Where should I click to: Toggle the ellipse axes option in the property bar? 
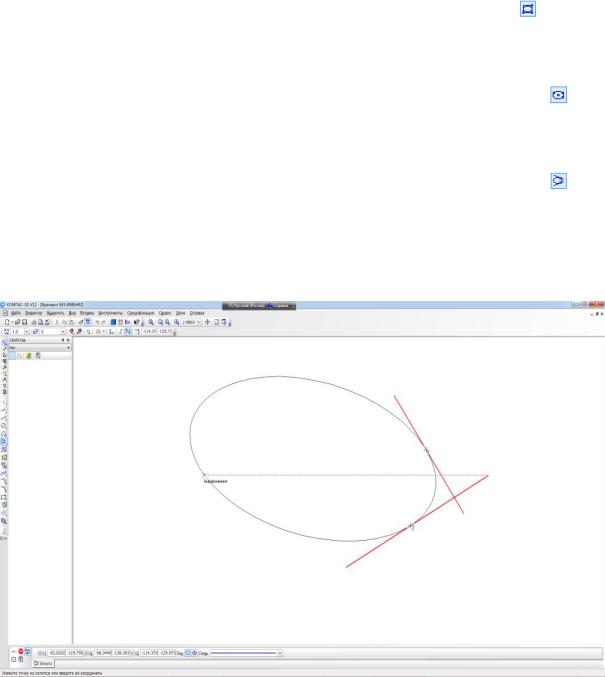[x=189, y=652]
